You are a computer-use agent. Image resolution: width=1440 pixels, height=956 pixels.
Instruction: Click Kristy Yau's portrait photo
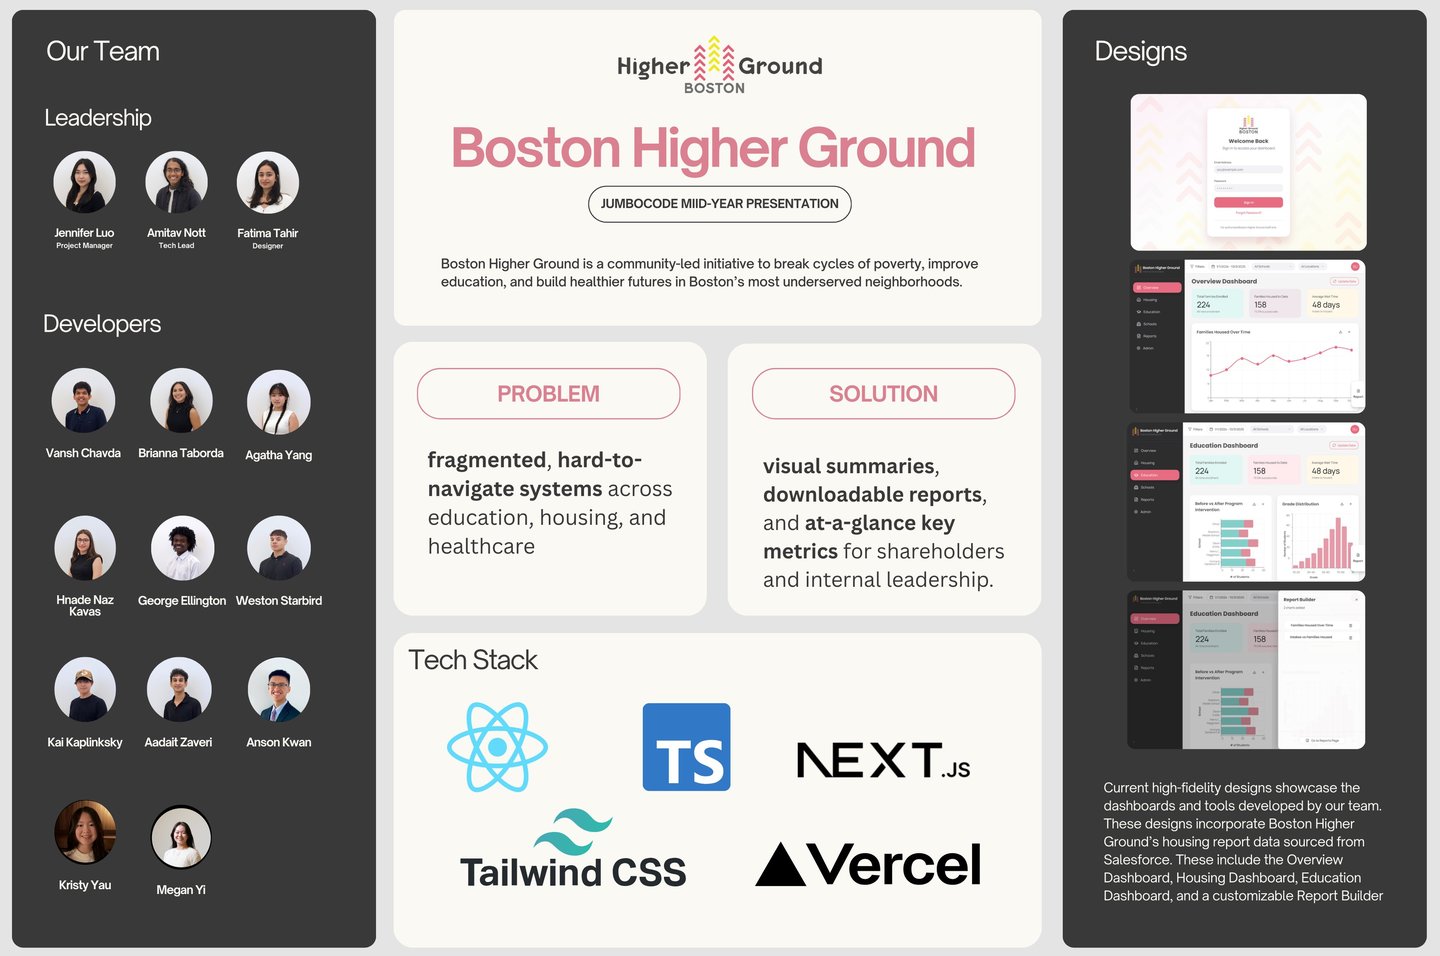coord(85,832)
